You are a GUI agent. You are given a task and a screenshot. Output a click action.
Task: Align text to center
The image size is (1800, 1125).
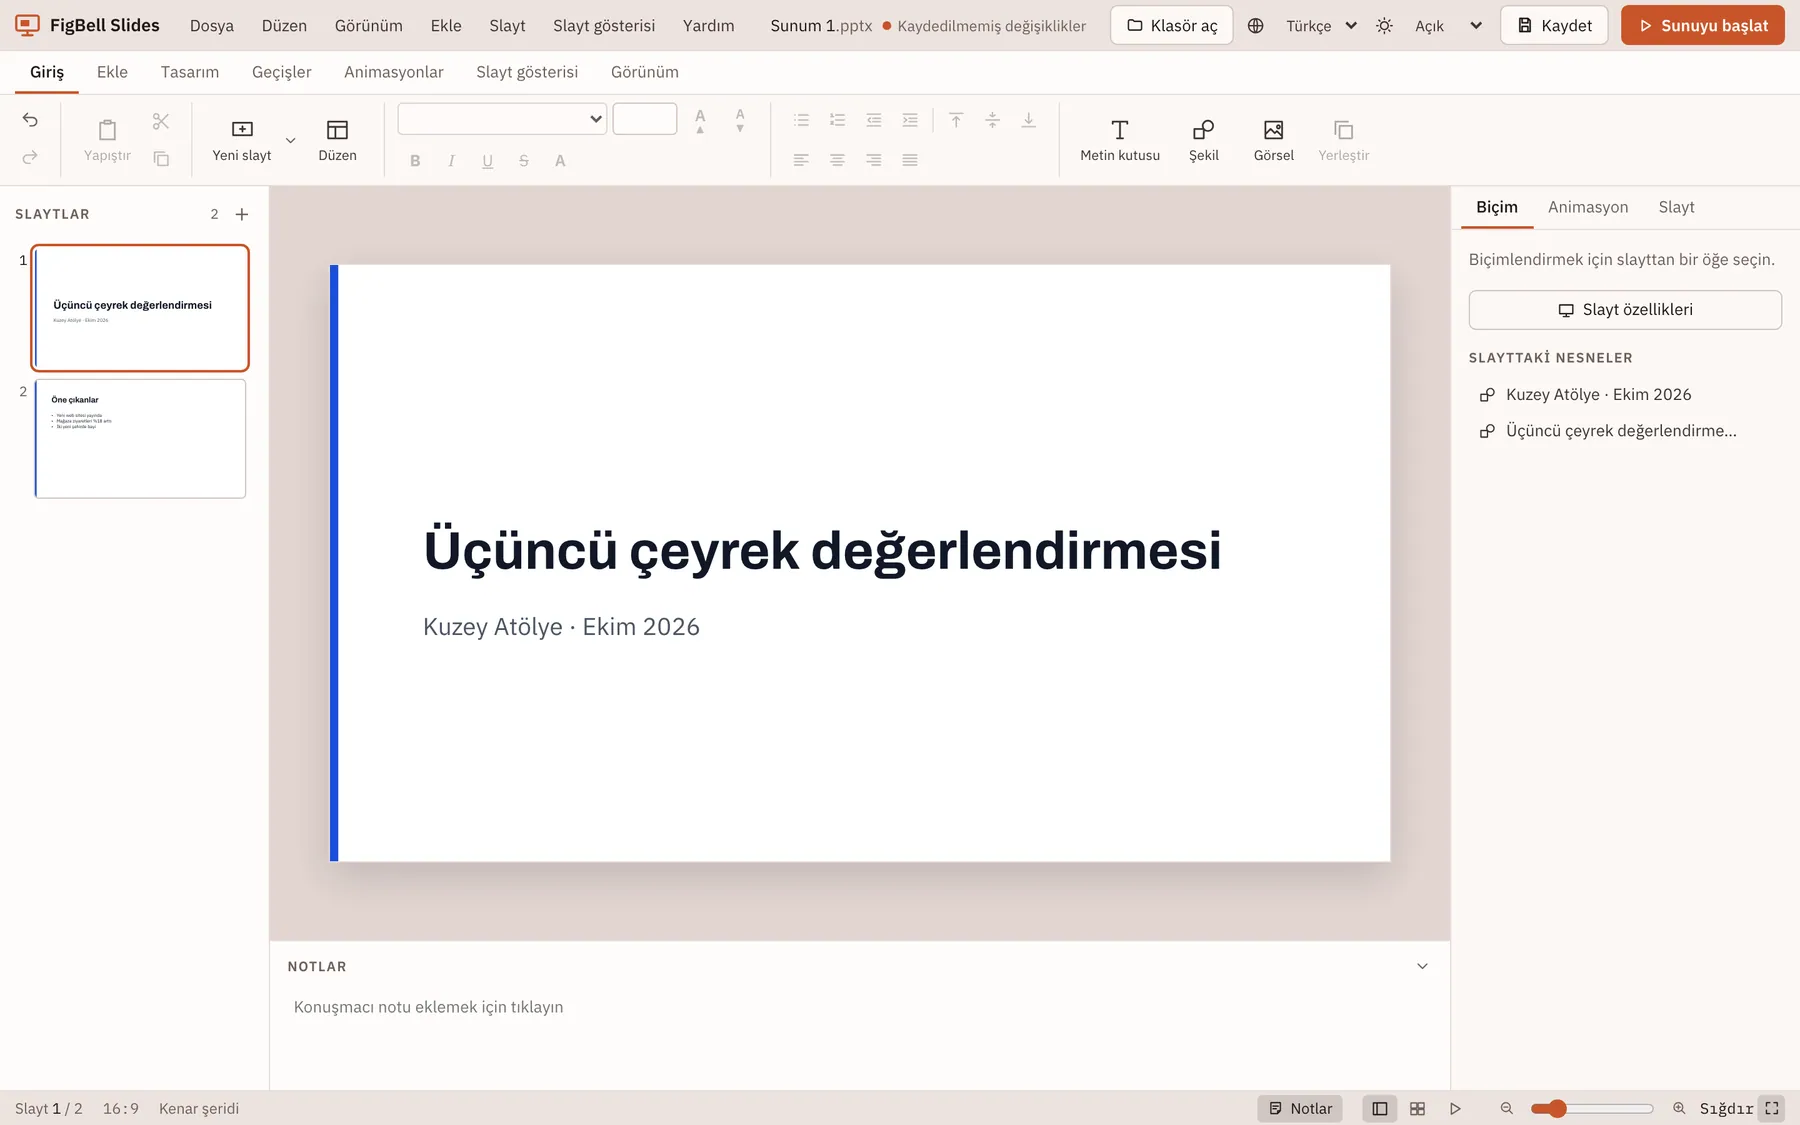[x=837, y=160]
